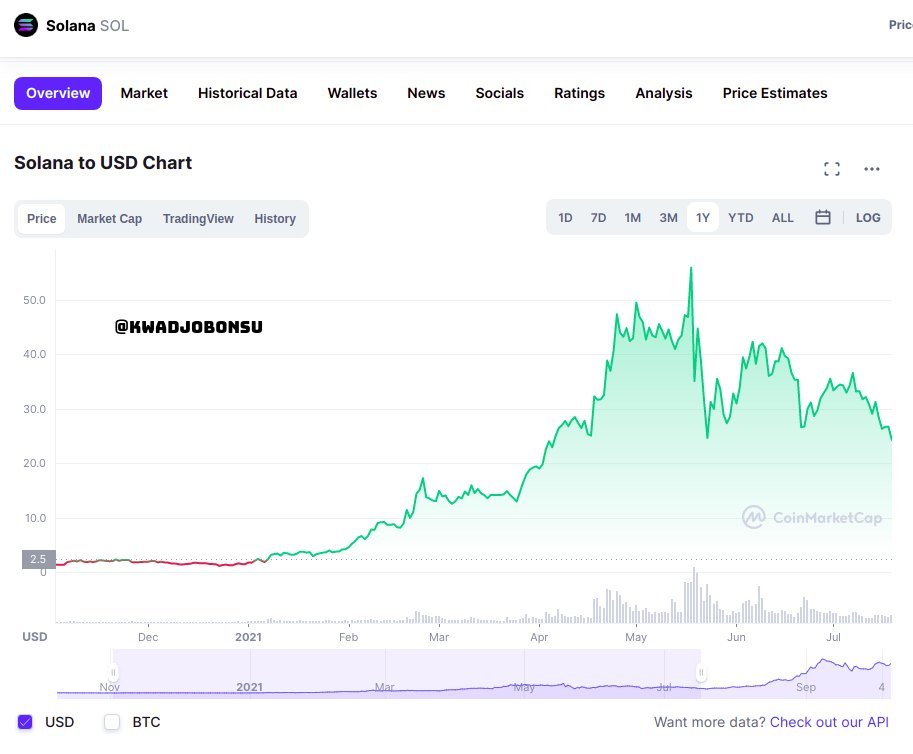The image size is (913, 754).
Task: Follow the "Check out our API" link
Action: [829, 722]
